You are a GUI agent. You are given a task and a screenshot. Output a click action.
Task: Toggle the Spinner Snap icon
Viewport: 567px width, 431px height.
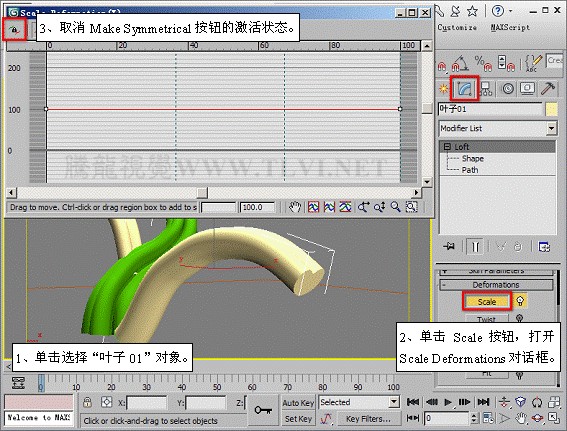tap(507, 63)
